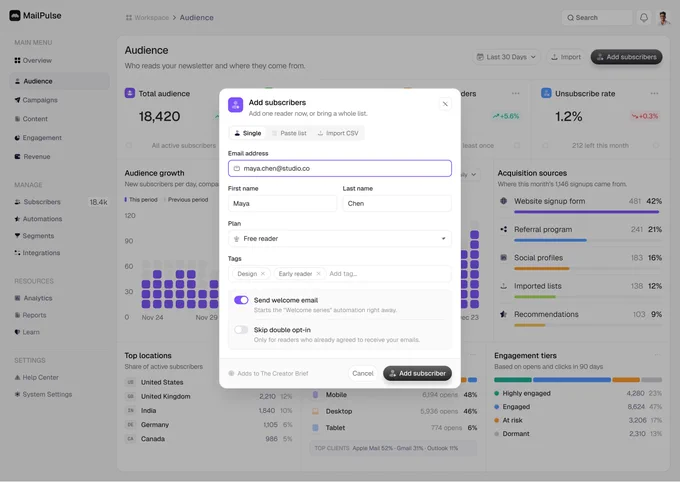Toggle Skip double opt-in switch
Image resolution: width=680 pixels, height=482 pixels.
(x=241, y=330)
